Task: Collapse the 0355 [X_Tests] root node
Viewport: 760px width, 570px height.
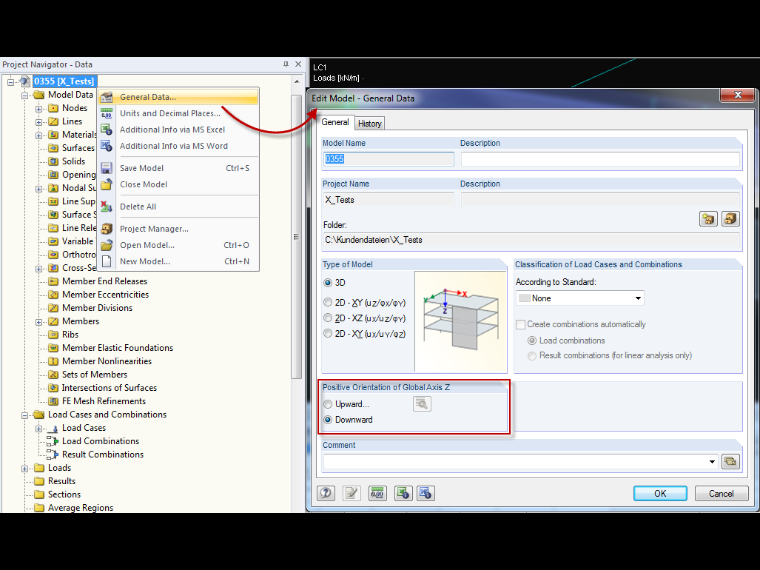Action: 11,82
